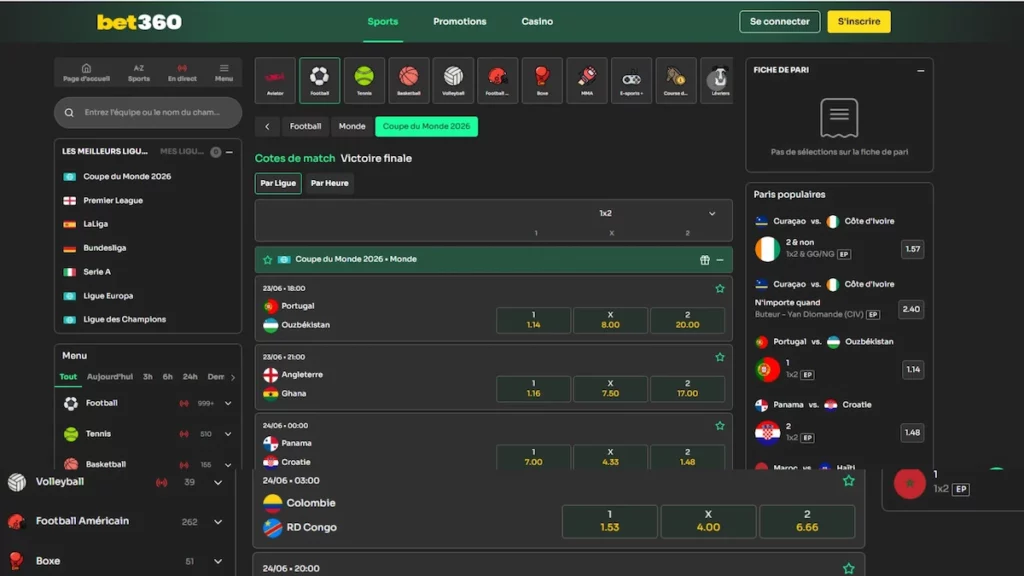Viewport: 1024px width, 576px height.
Task: Add popular Yan Diomande scorer bet 2.40
Action: tap(911, 310)
